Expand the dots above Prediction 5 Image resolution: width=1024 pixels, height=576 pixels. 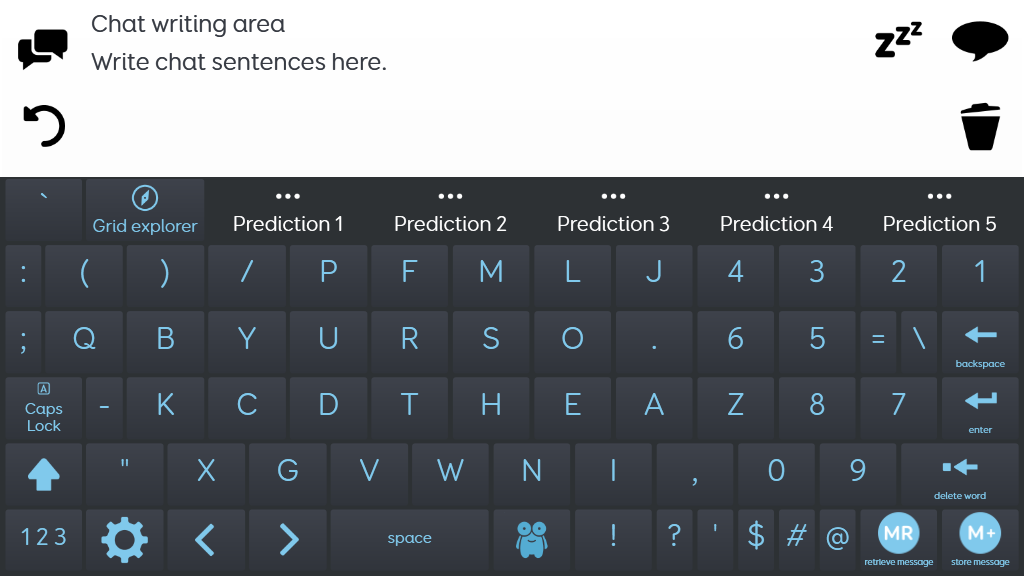pos(939,196)
